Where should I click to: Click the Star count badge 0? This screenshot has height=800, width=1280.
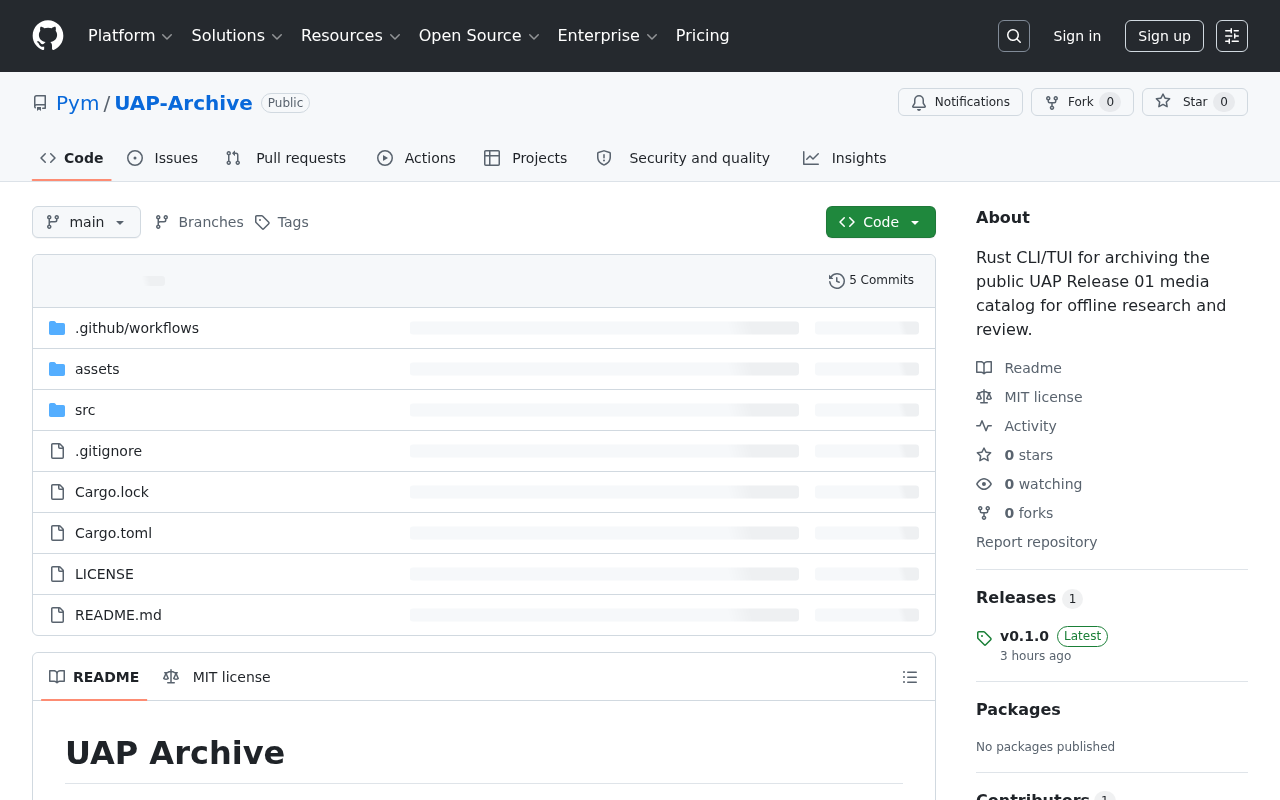coord(1224,102)
